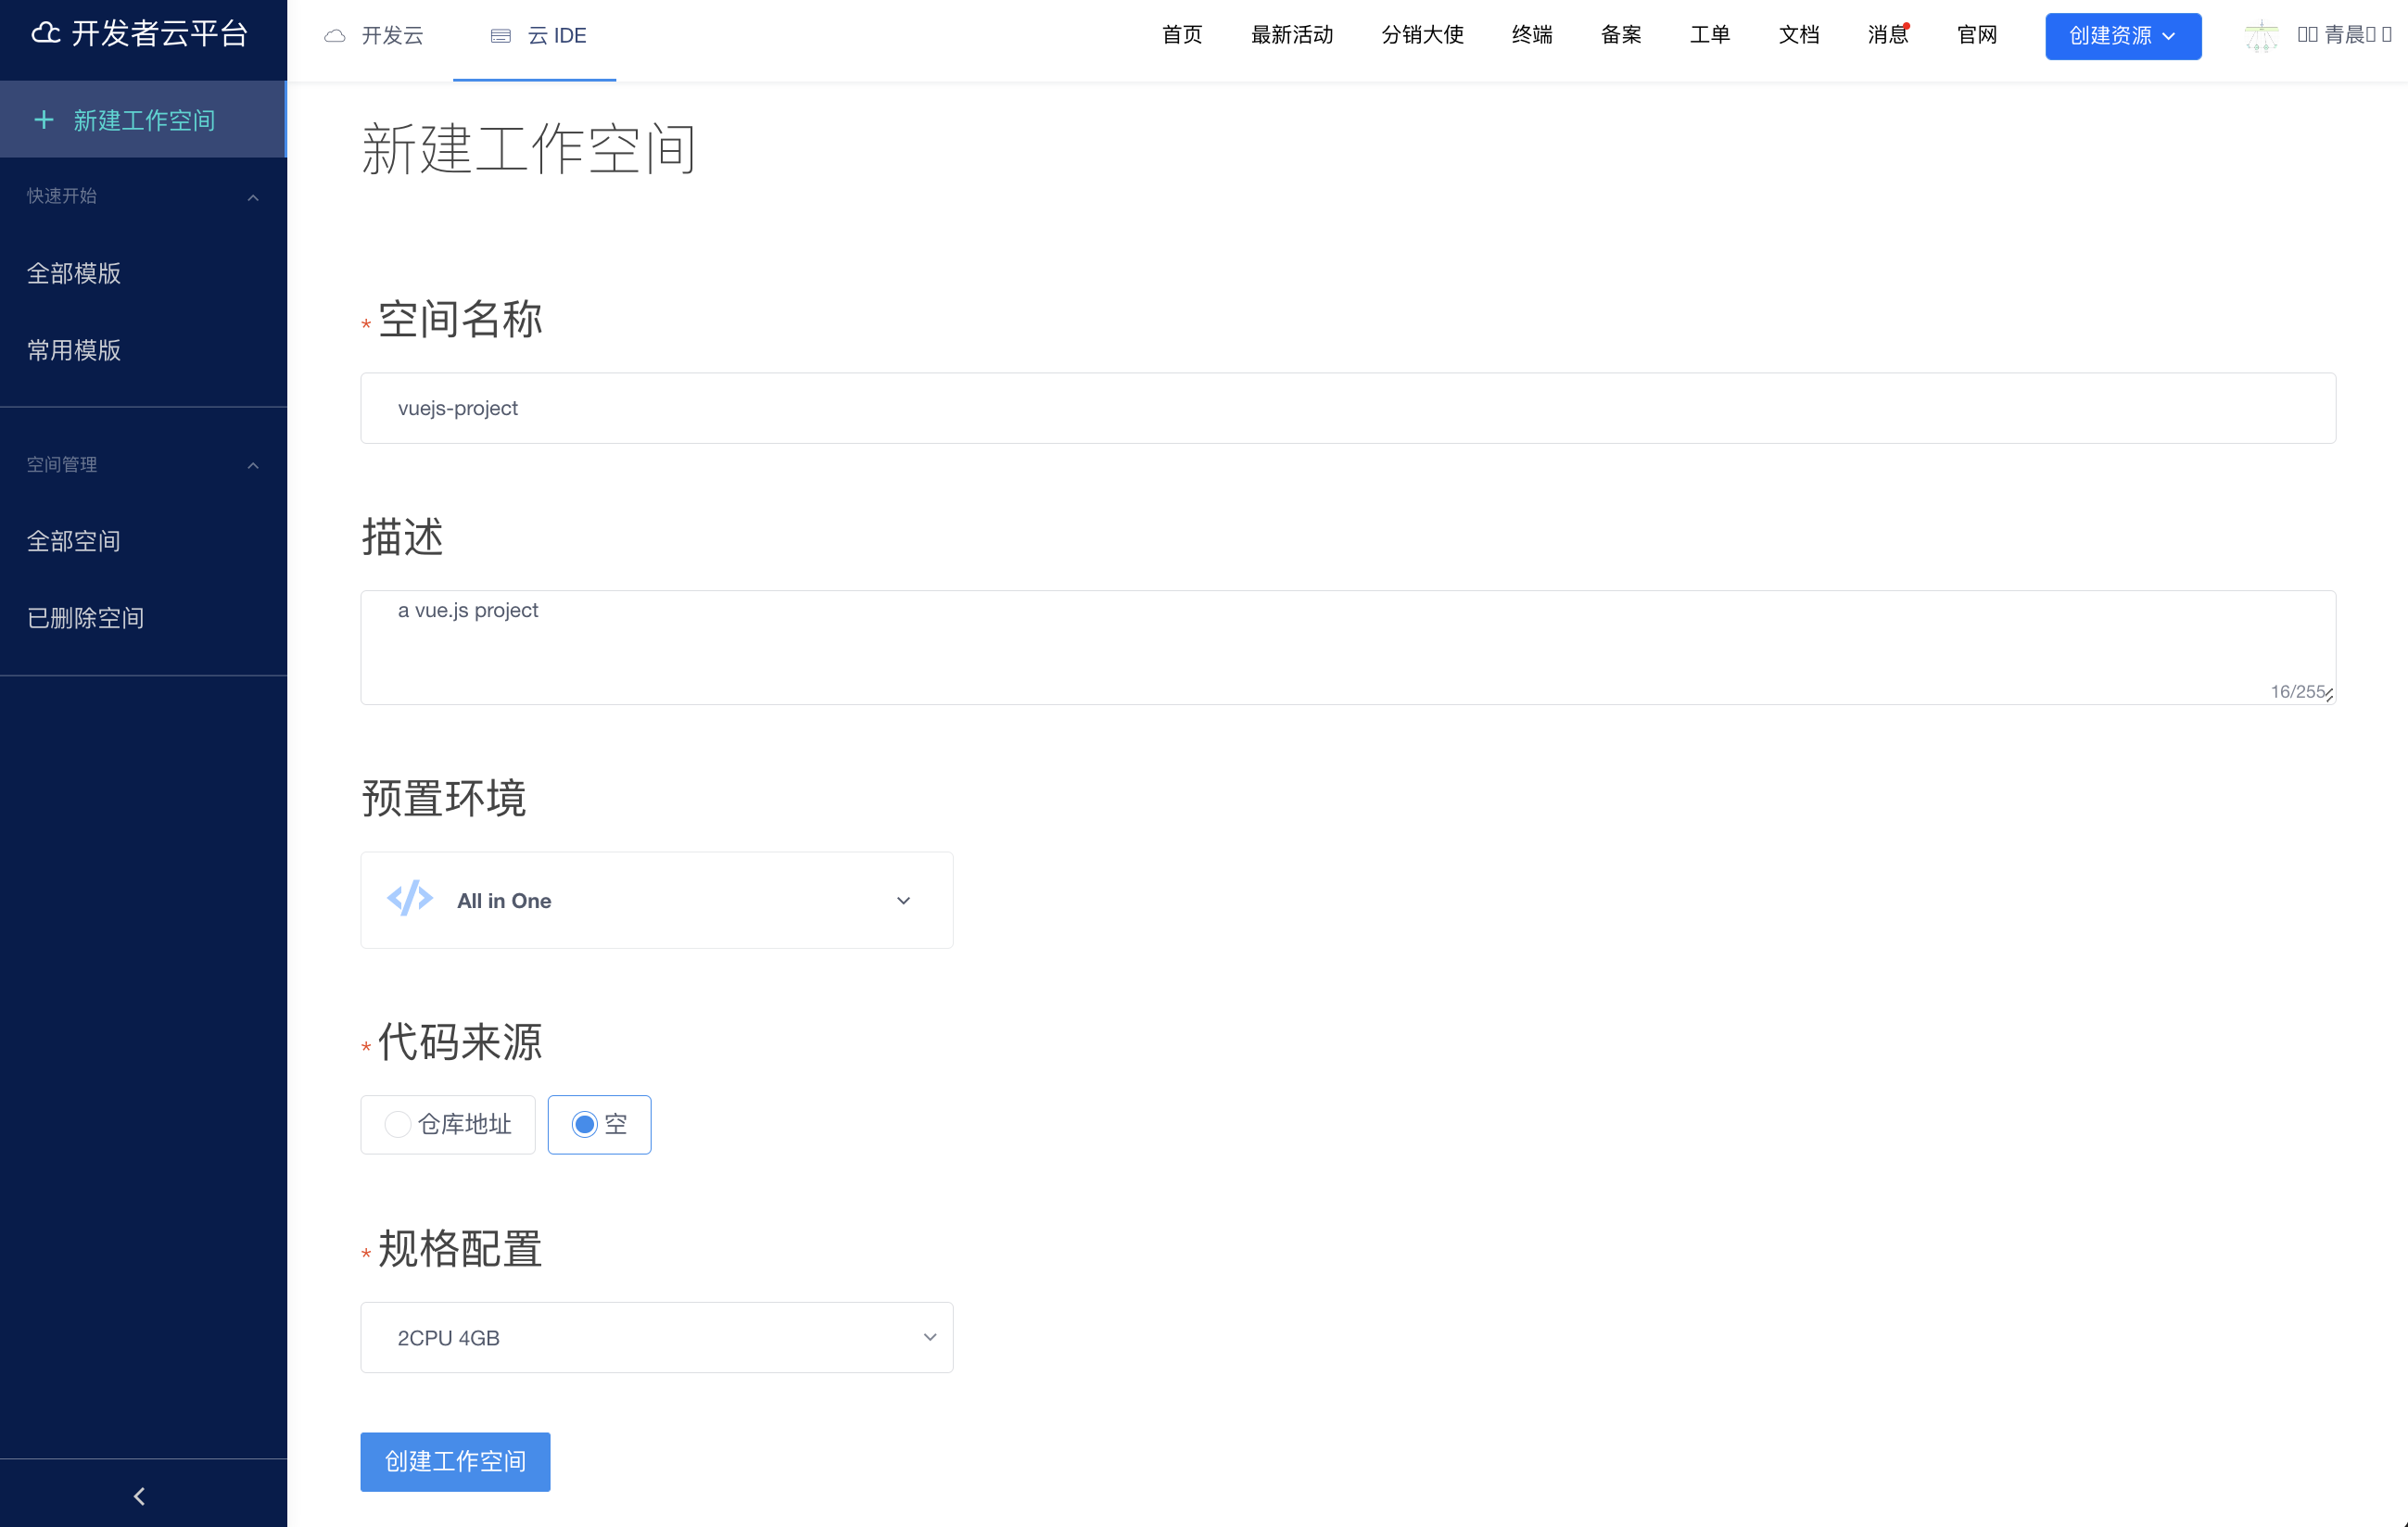Open 消息 notifications in top navigation
The image size is (2408, 1527).
[1887, 35]
